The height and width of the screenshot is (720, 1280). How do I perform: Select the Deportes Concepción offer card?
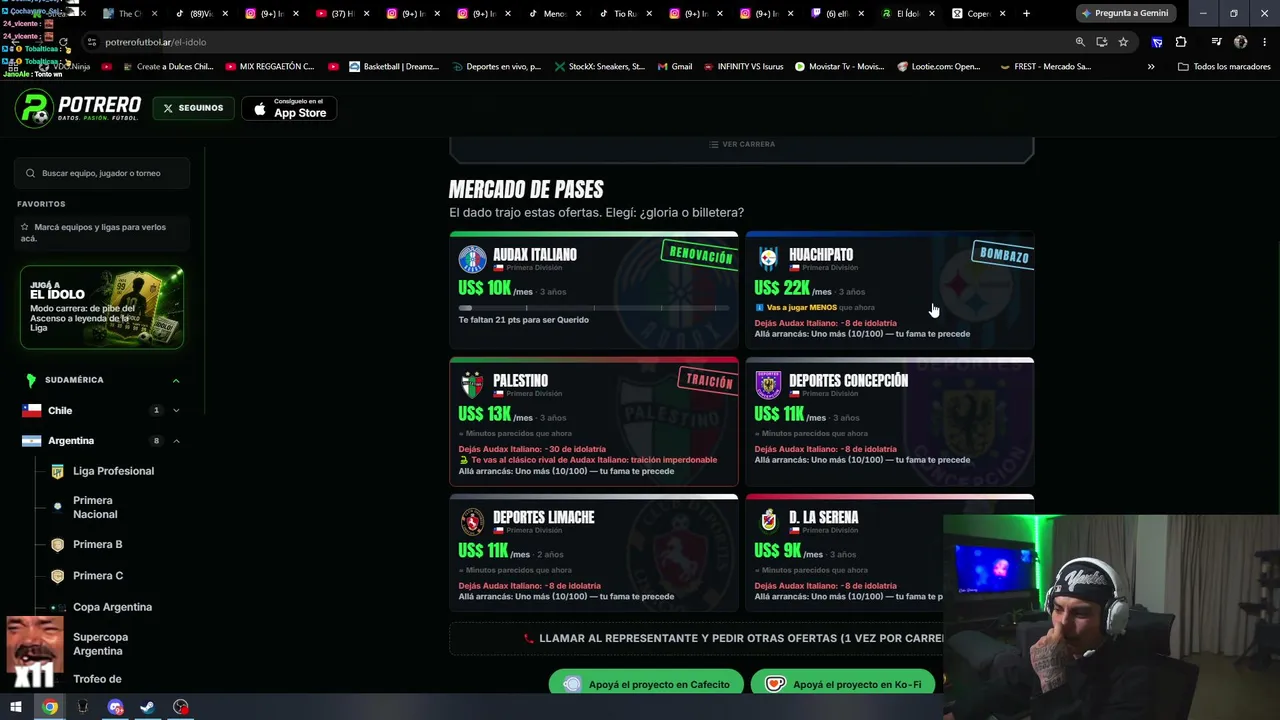coord(890,421)
